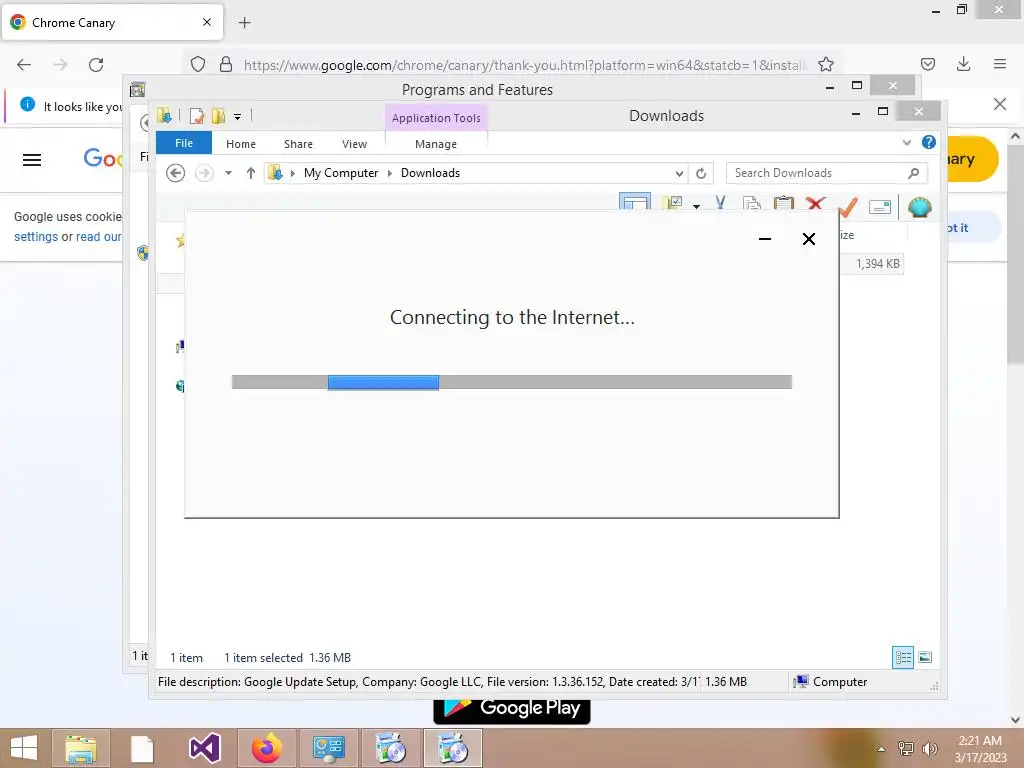Click the Google Play badge

tap(511, 710)
